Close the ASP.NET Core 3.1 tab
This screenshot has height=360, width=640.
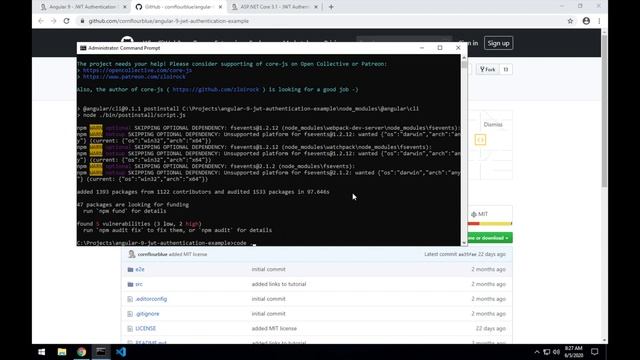[x=316, y=7]
